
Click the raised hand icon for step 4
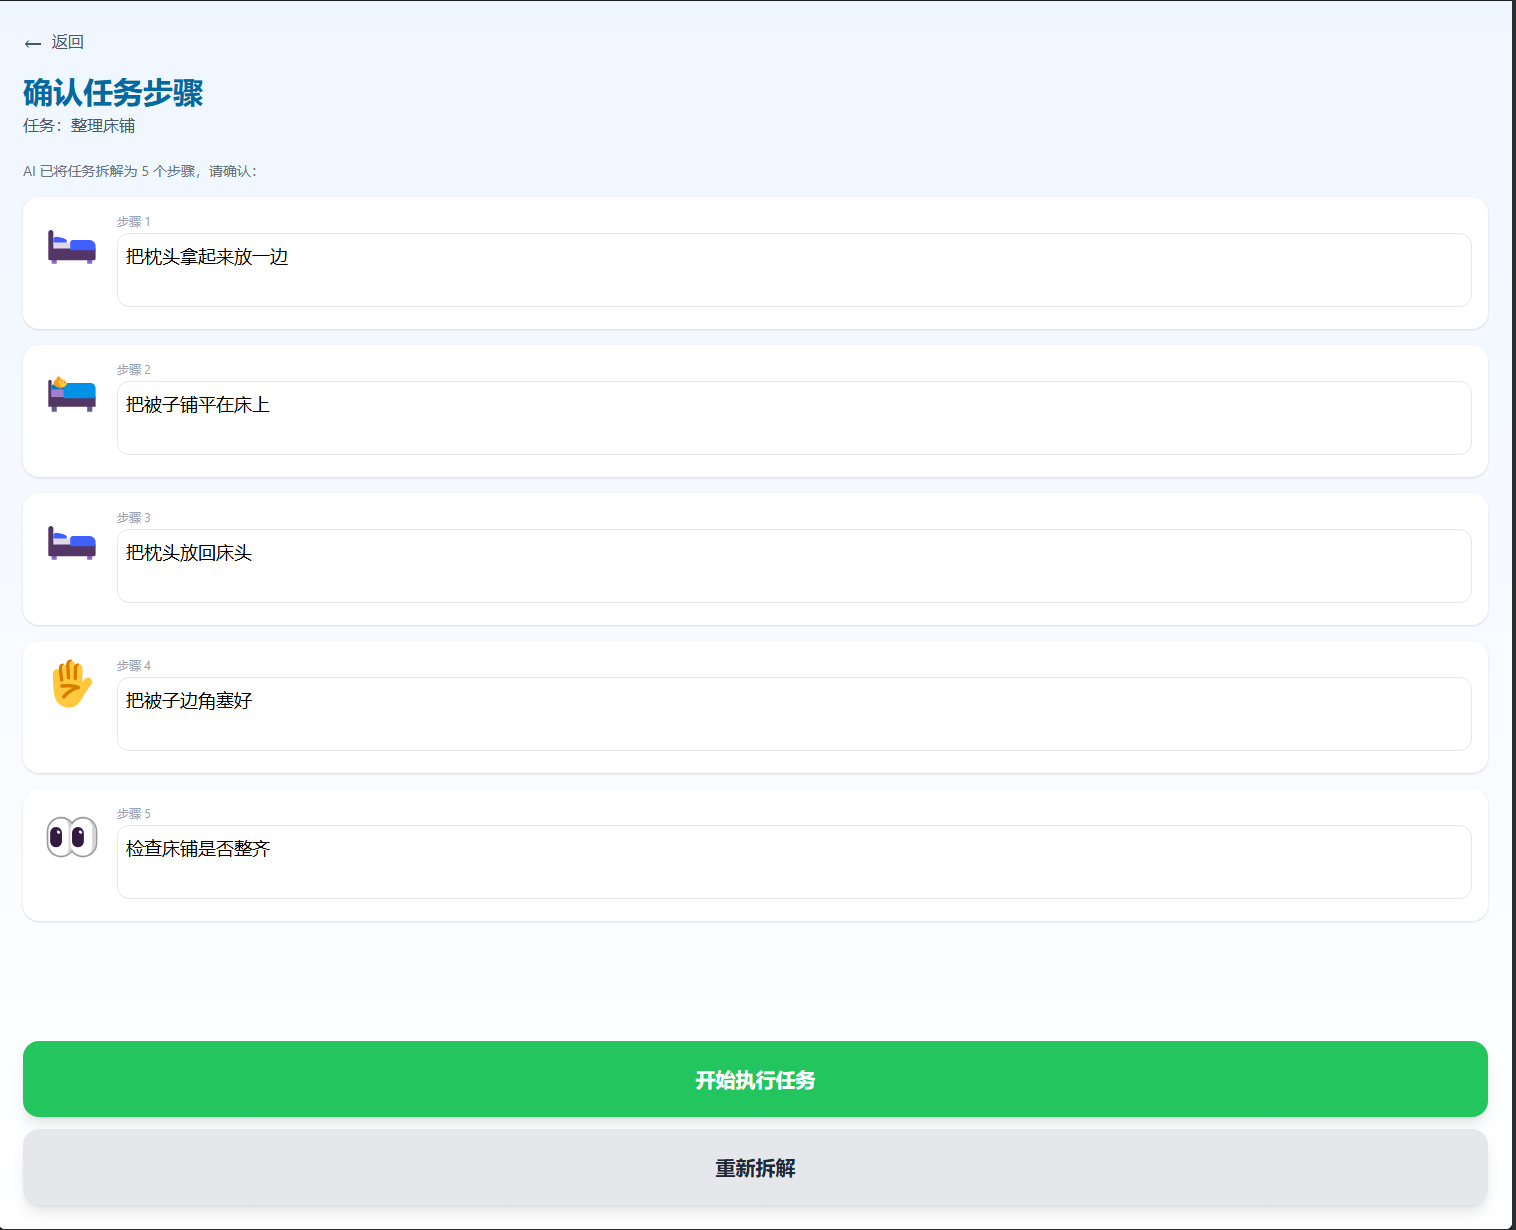[72, 684]
